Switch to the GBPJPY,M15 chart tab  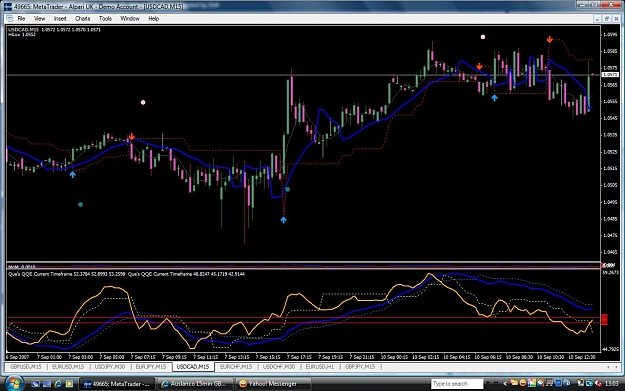point(360,367)
